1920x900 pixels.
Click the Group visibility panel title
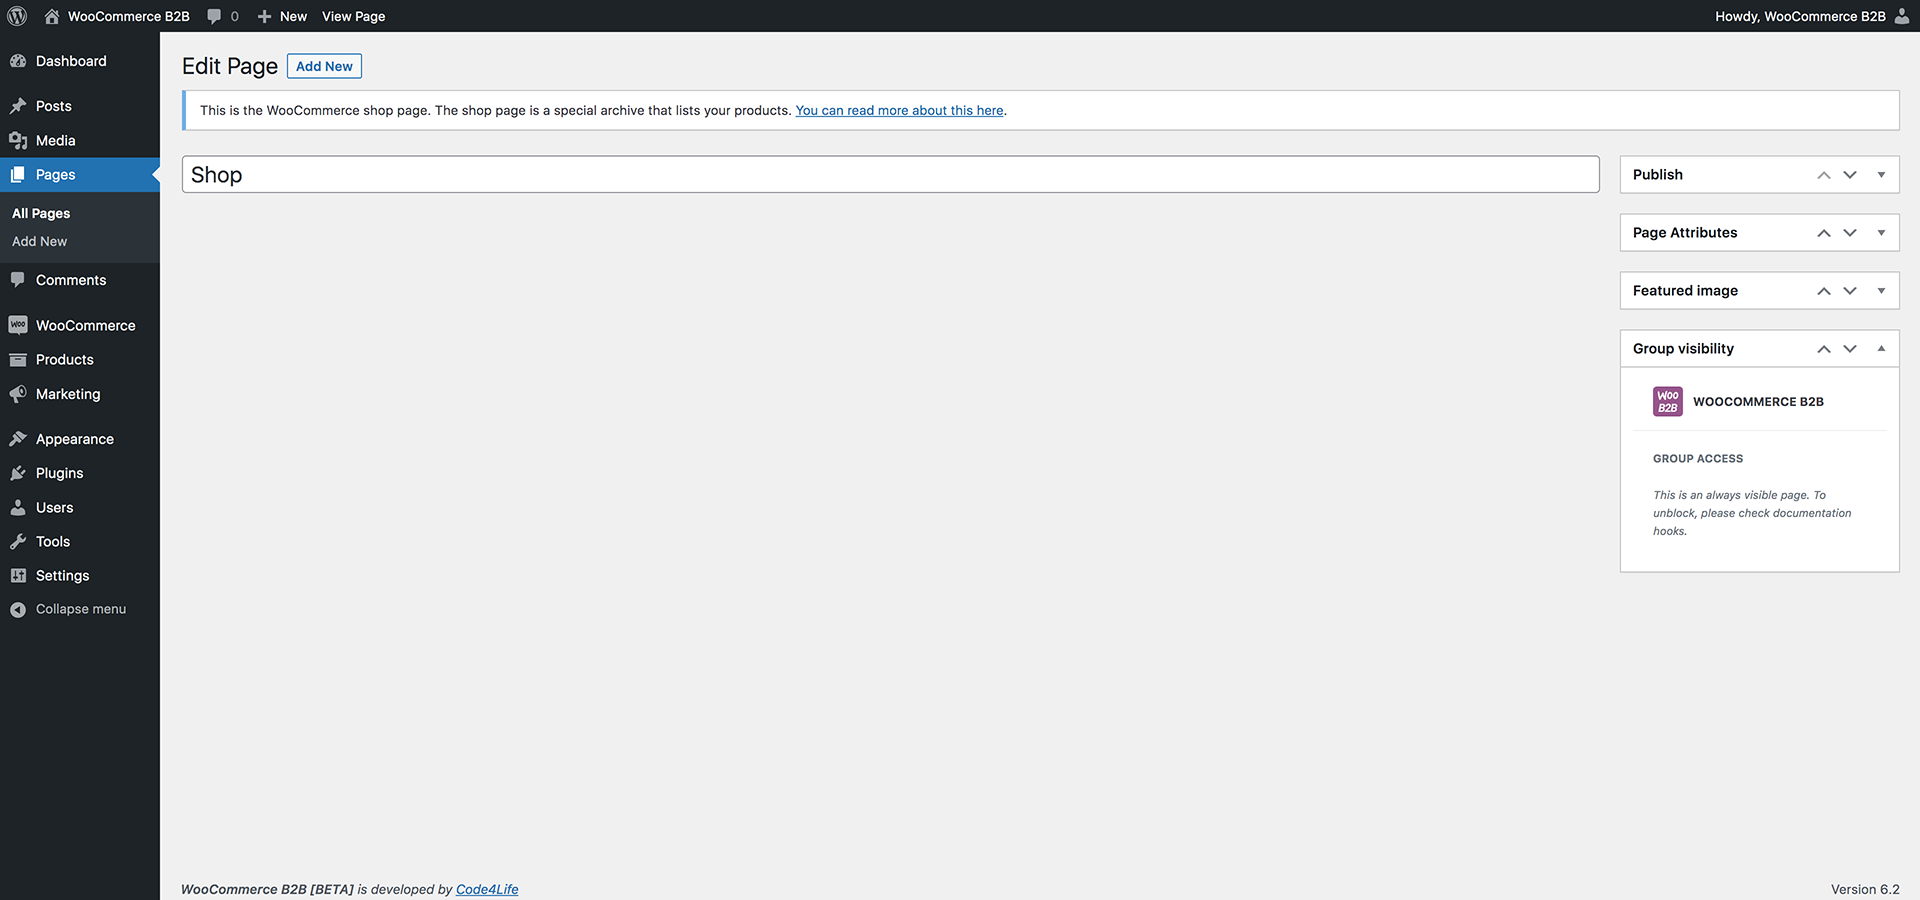[1683, 349]
